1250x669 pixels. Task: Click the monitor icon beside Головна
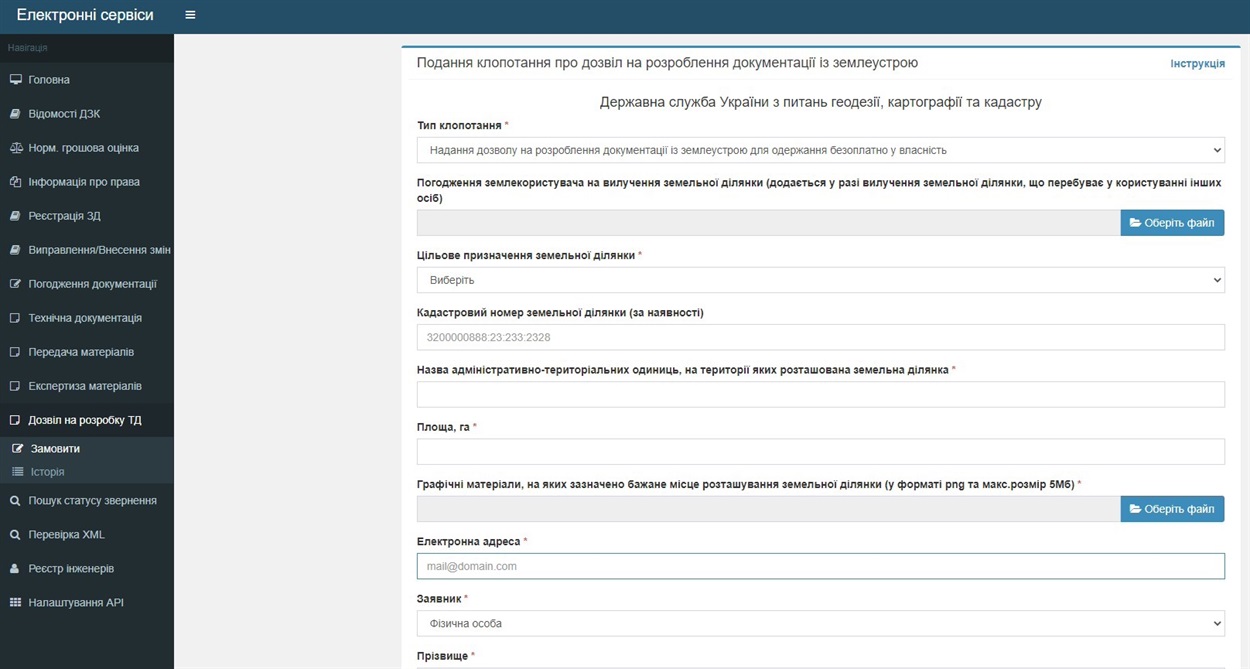(x=15, y=80)
